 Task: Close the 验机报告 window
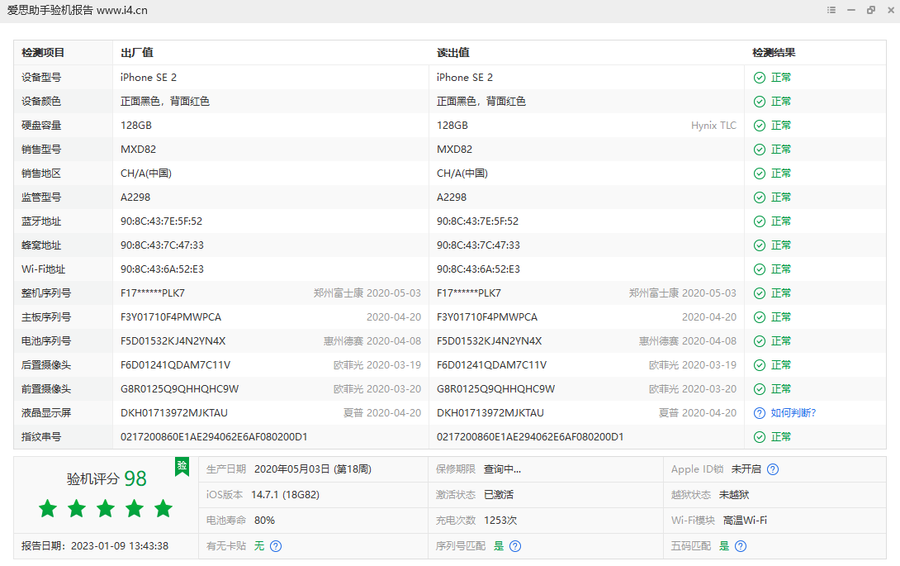tap(891, 10)
